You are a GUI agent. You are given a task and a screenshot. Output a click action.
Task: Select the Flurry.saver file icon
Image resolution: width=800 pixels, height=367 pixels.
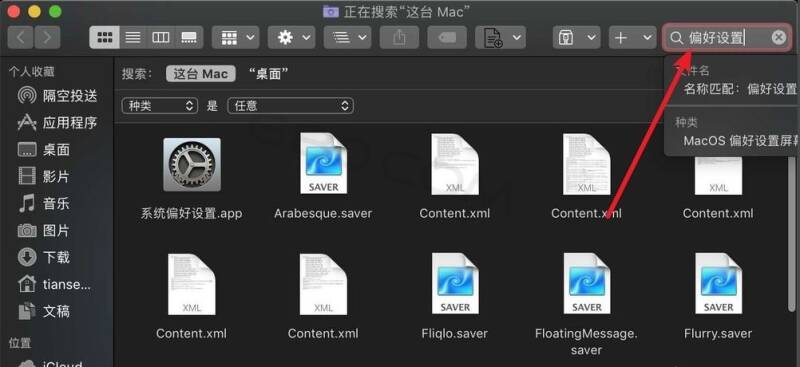(718, 284)
